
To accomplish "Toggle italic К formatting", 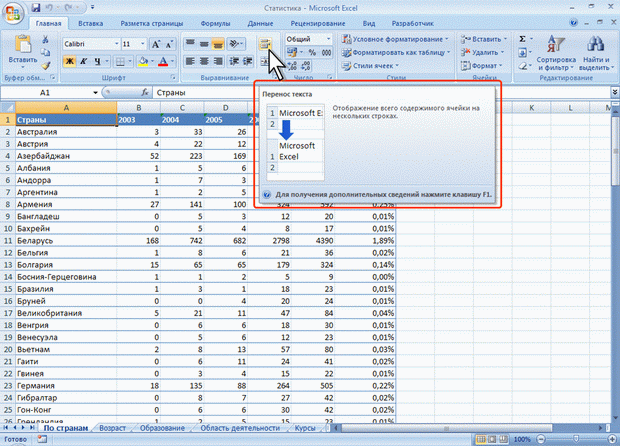I will [x=83, y=61].
